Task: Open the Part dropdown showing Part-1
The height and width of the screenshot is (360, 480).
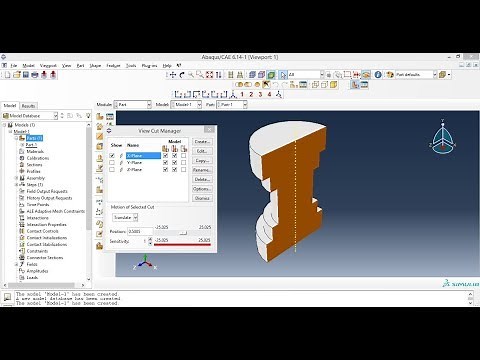Action: coord(232,105)
